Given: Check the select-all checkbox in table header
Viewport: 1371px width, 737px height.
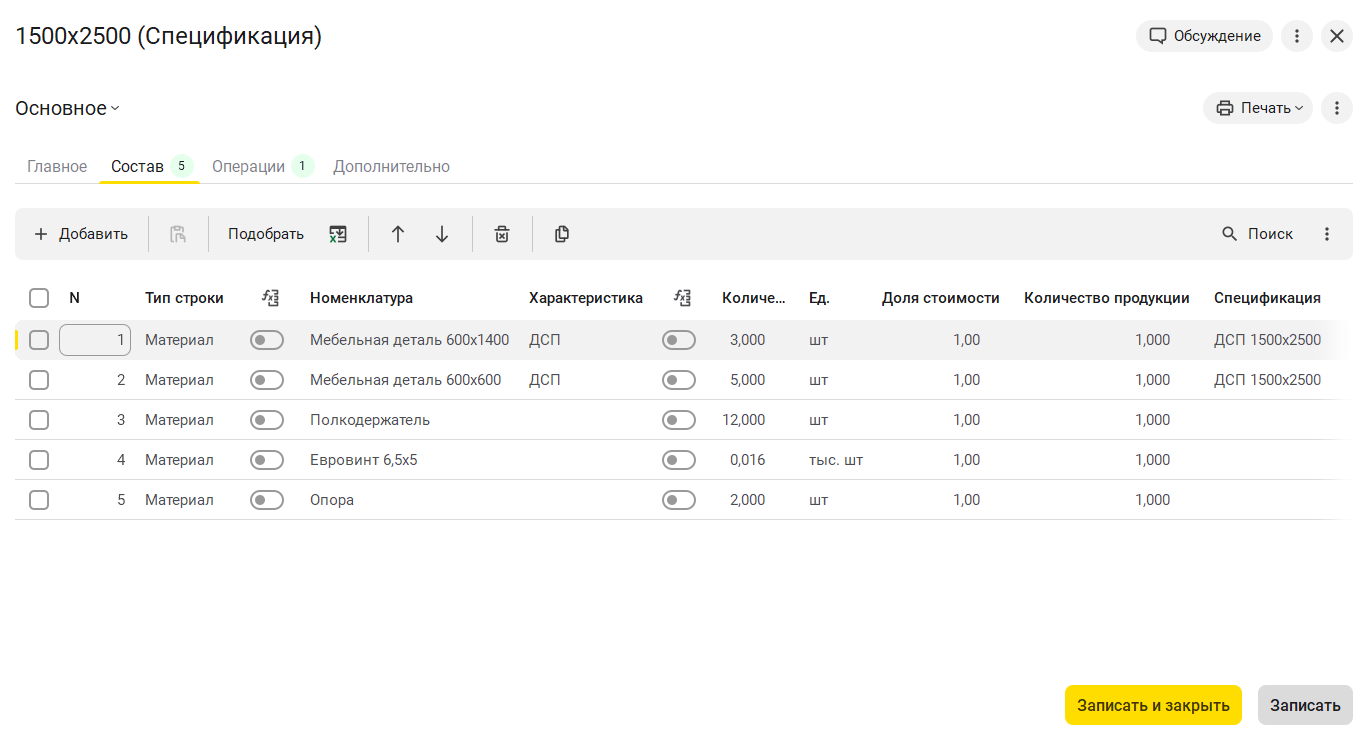Looking at the screenshot, I should tap(39, 298).
